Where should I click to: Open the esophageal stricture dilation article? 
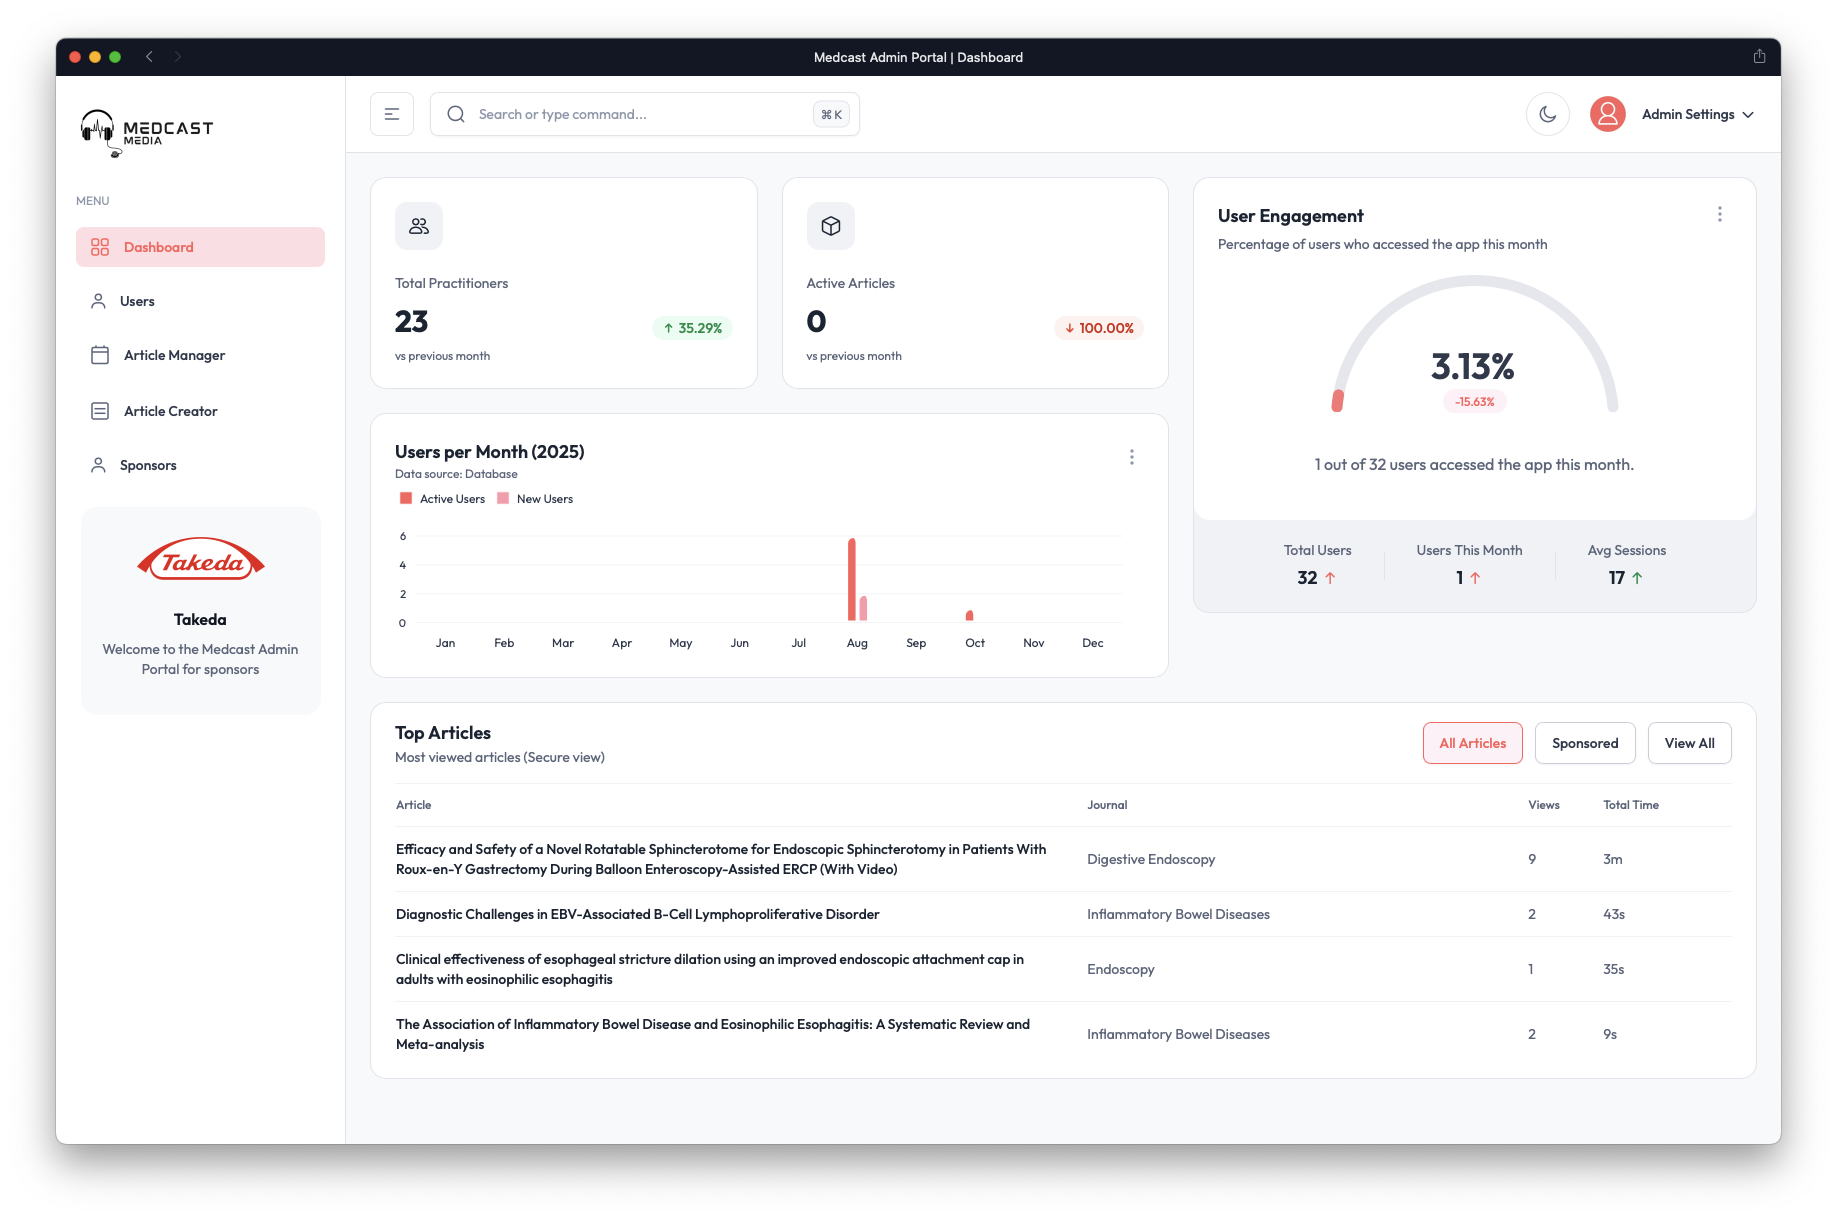[x=710, y=969]
